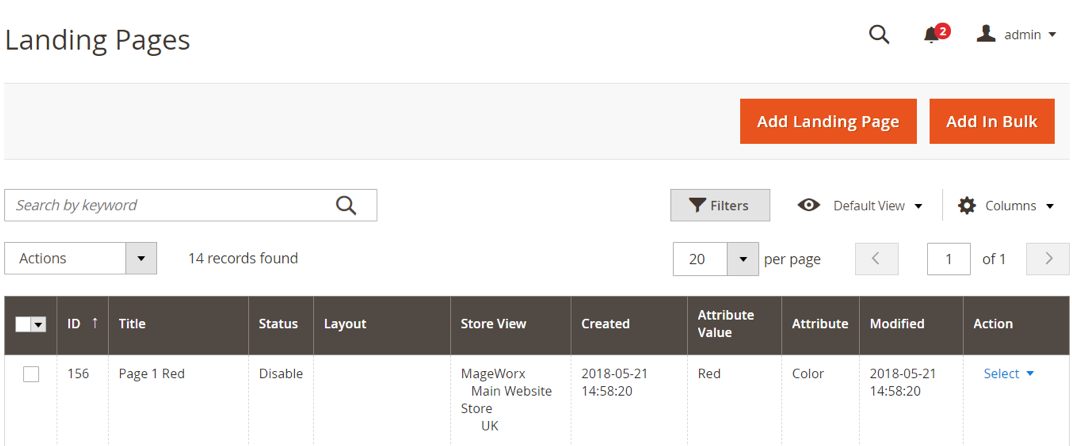Image resolution: width=1072 pixels, height=446 pixels.
Task: Toggle ID column sort arrow
Action: pos(94,324)
